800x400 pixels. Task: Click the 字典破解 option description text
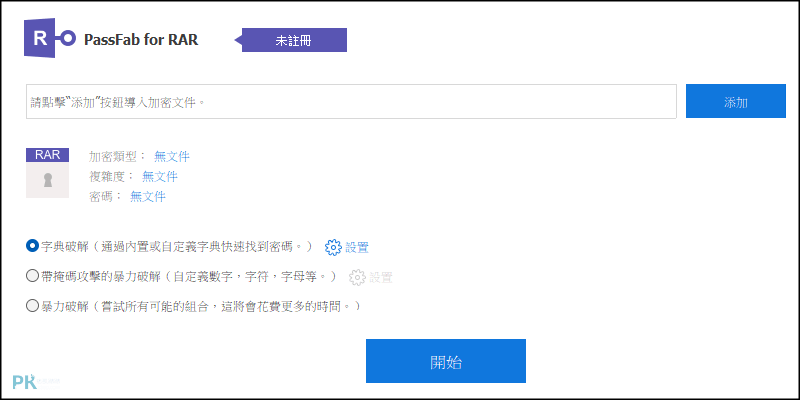(179, 247)
